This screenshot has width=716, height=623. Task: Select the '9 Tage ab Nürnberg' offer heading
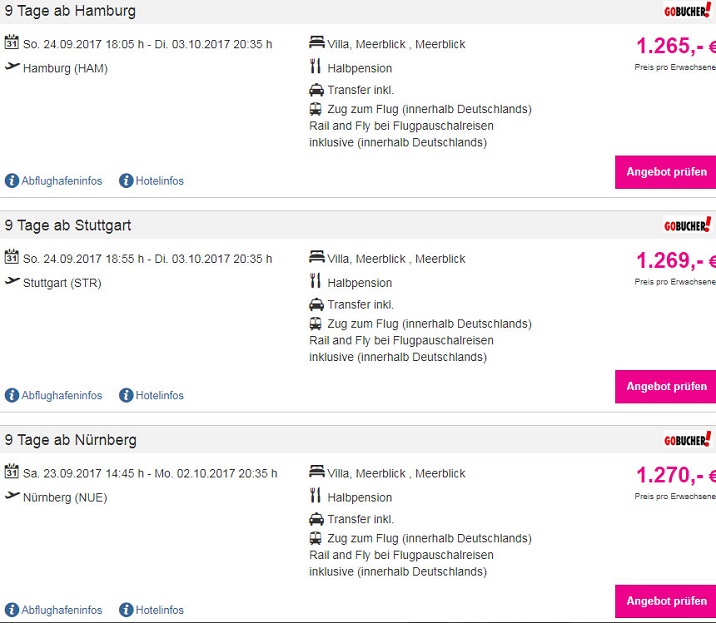coord(71,440)
